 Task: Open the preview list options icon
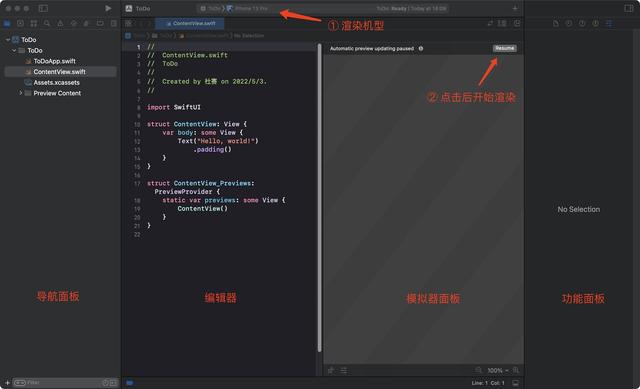[344, 370]
